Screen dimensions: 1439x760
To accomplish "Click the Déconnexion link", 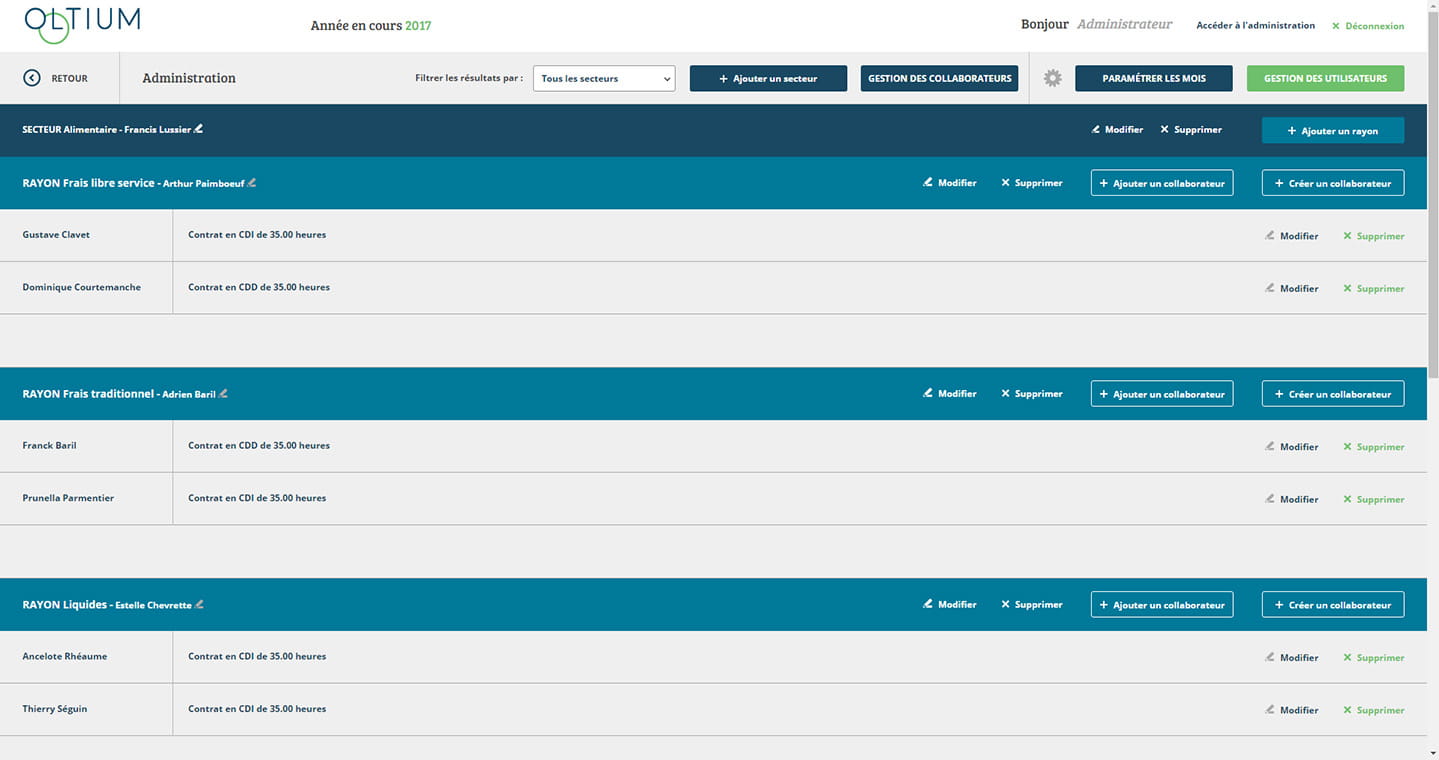I will (x=1368, y=26).
